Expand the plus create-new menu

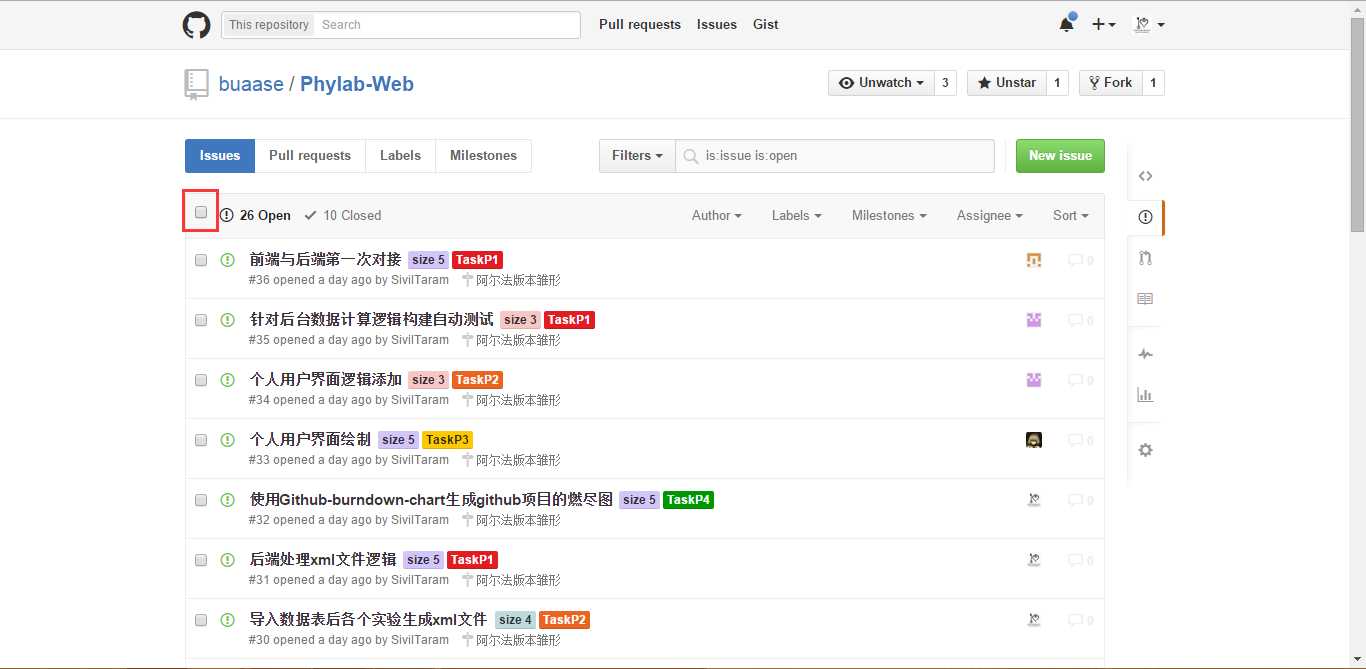click(x=1103, y=24)
